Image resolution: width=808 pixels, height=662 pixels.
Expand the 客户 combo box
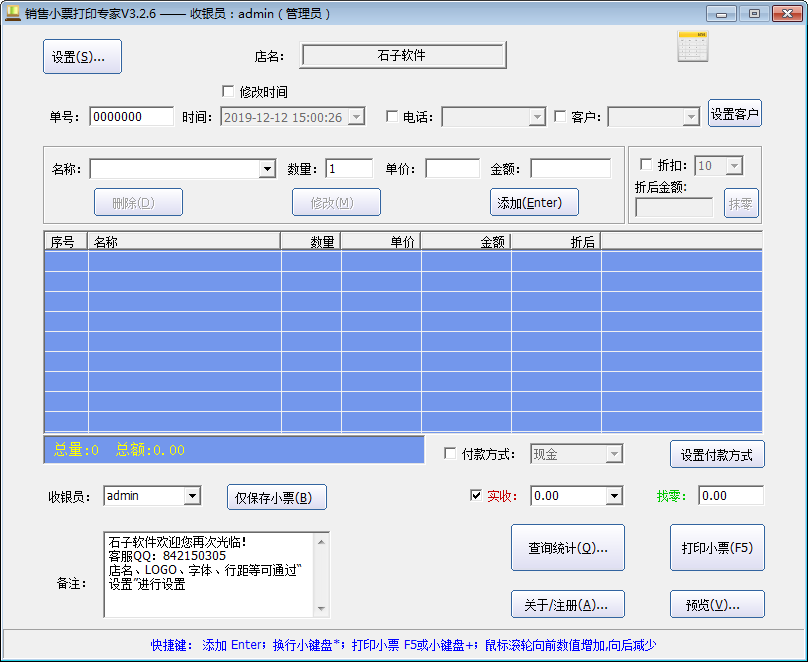[x=691, y=117]
